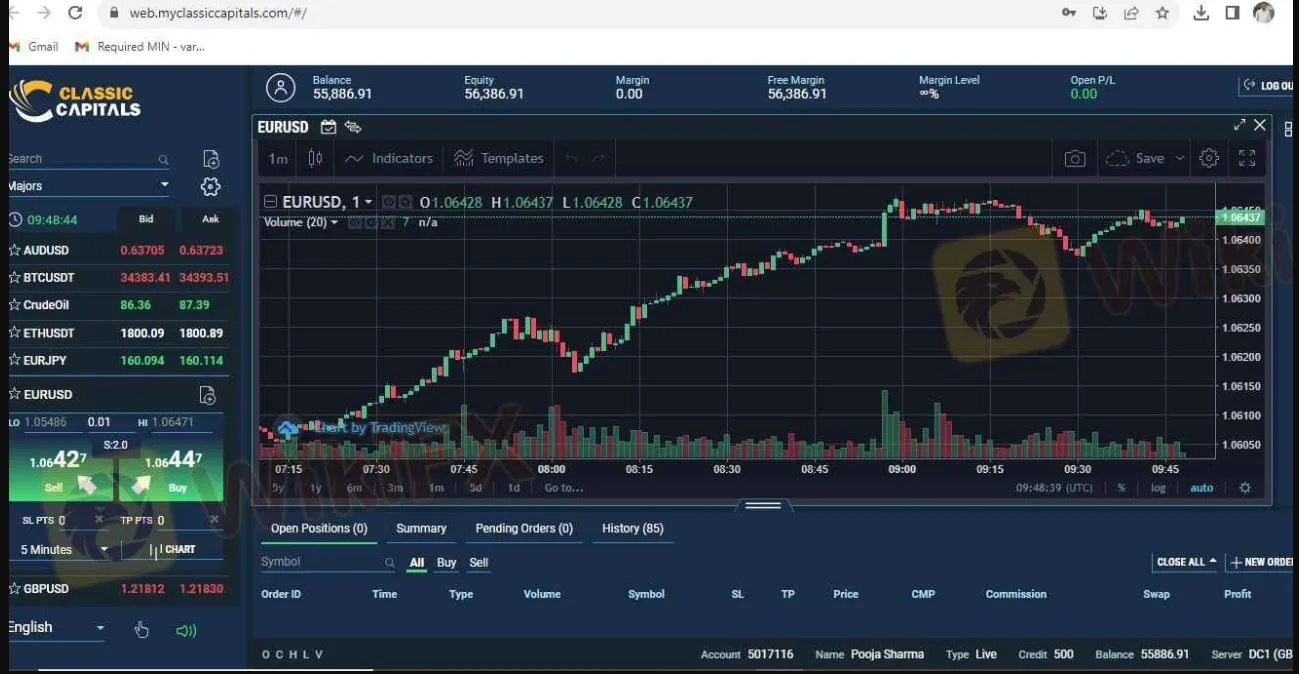The image size is (1299, 674).
Task: Click the chart panel resize handle
Action: pyautogui.click(x=763, y=506)
